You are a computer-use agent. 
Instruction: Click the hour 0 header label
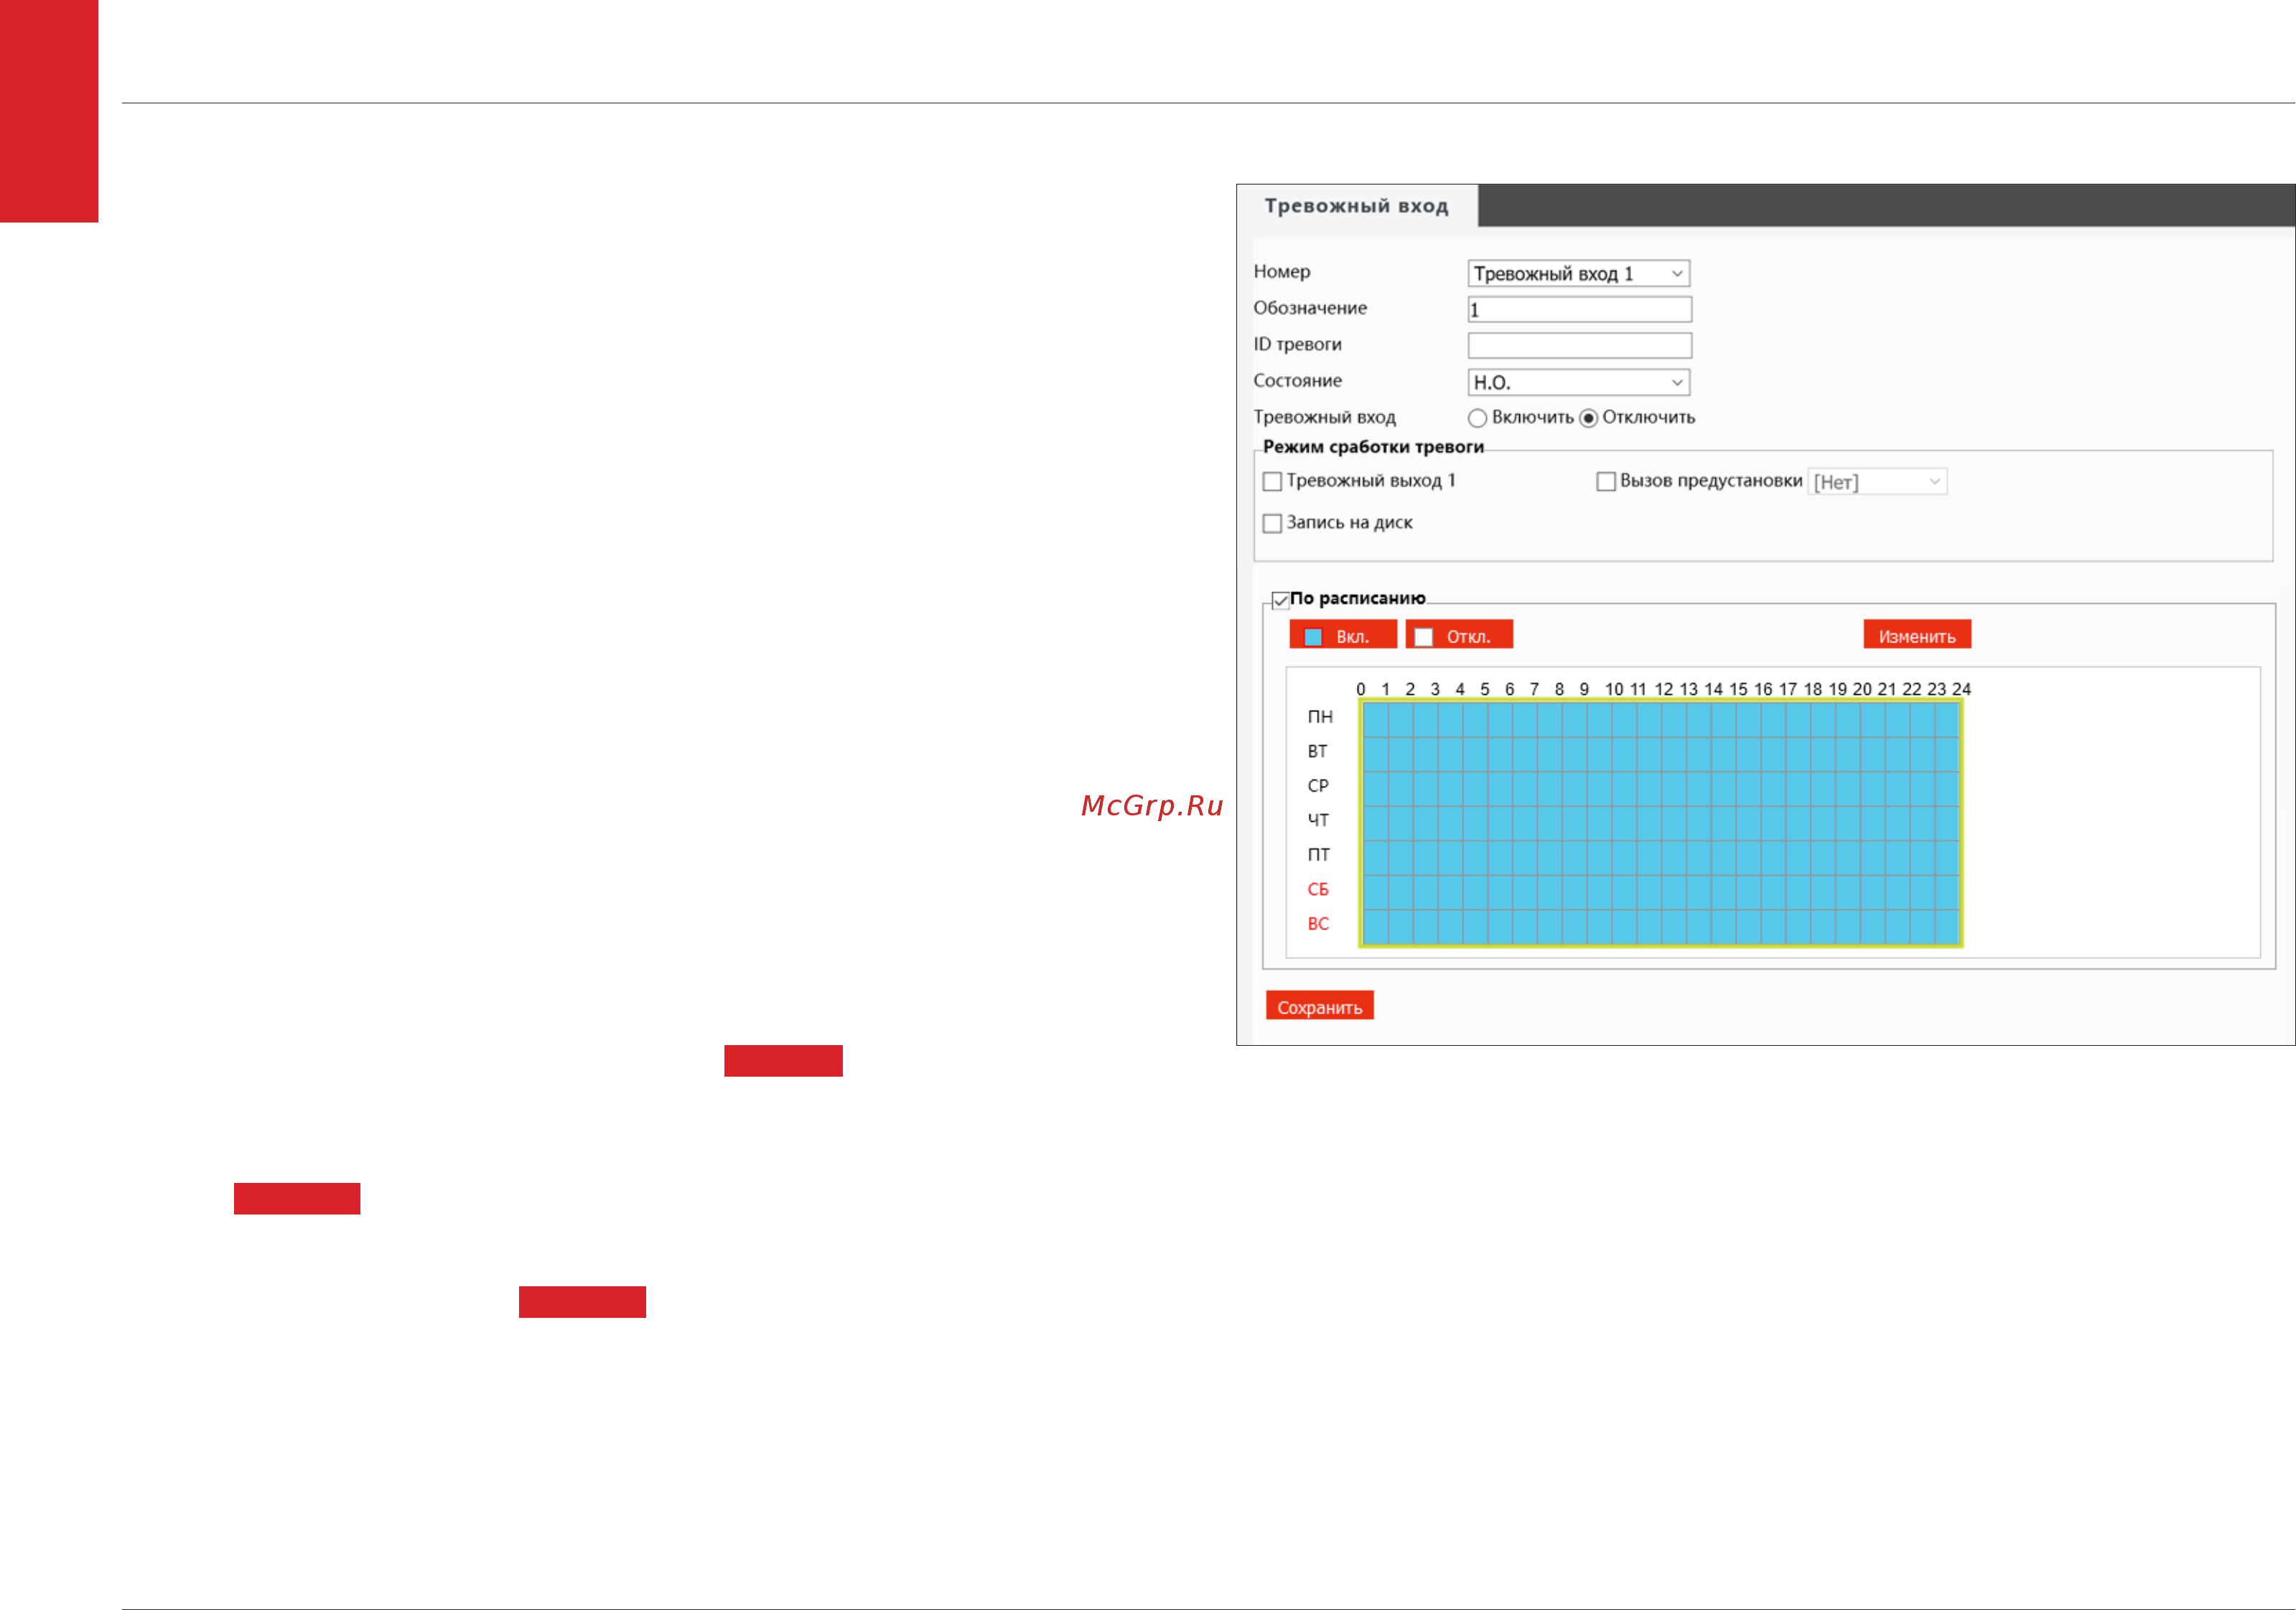(1361, 689)
